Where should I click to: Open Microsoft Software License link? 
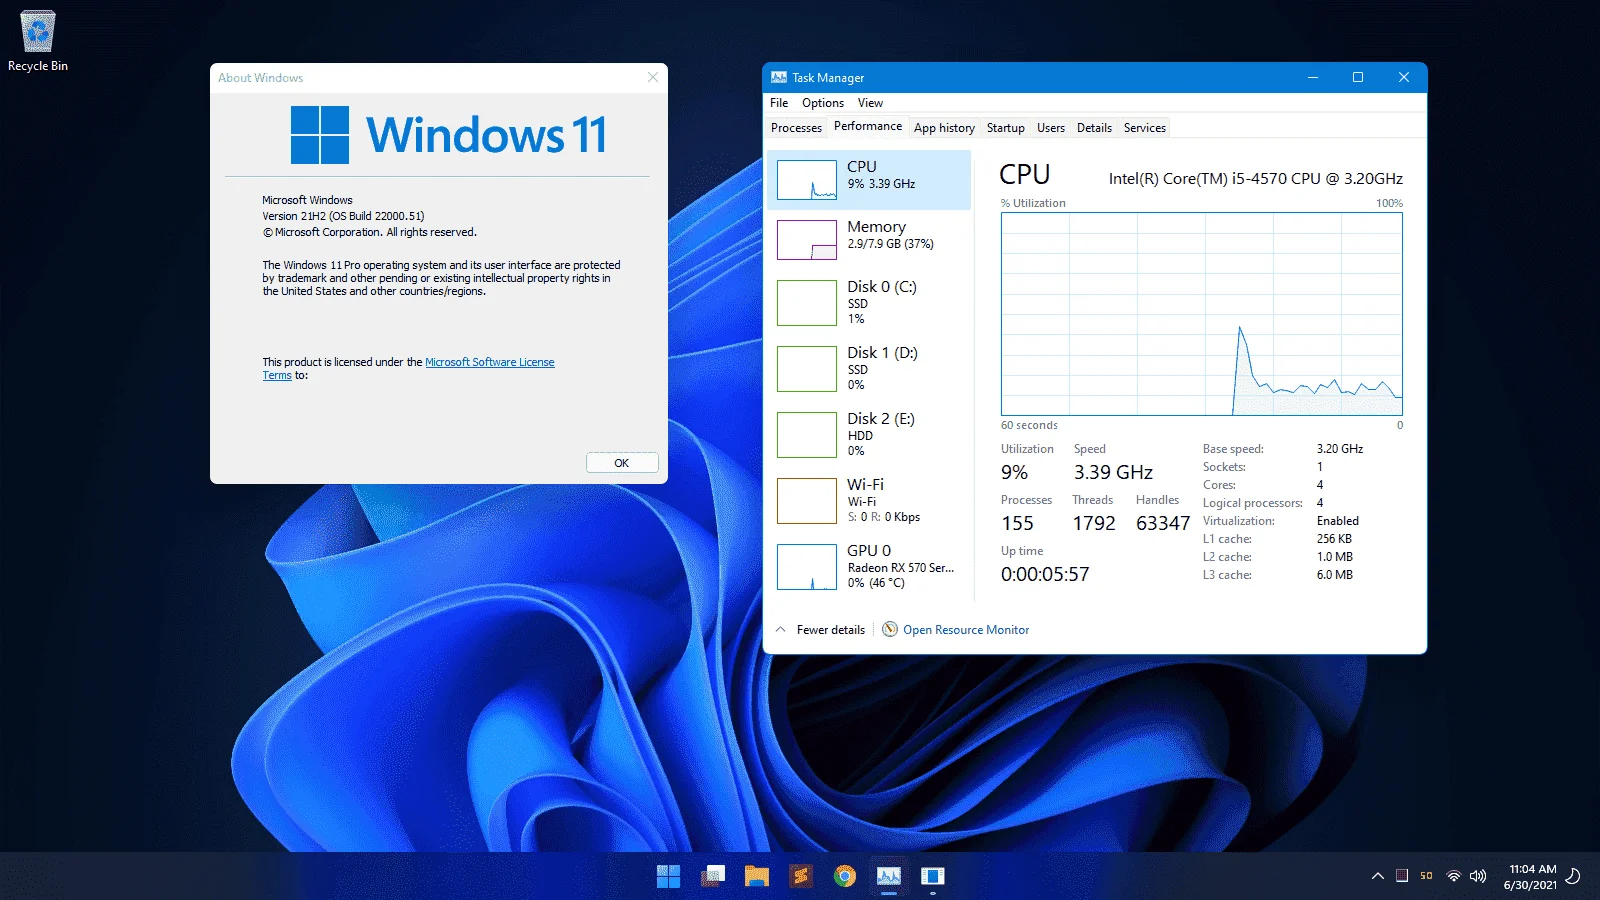coord(490,362)
